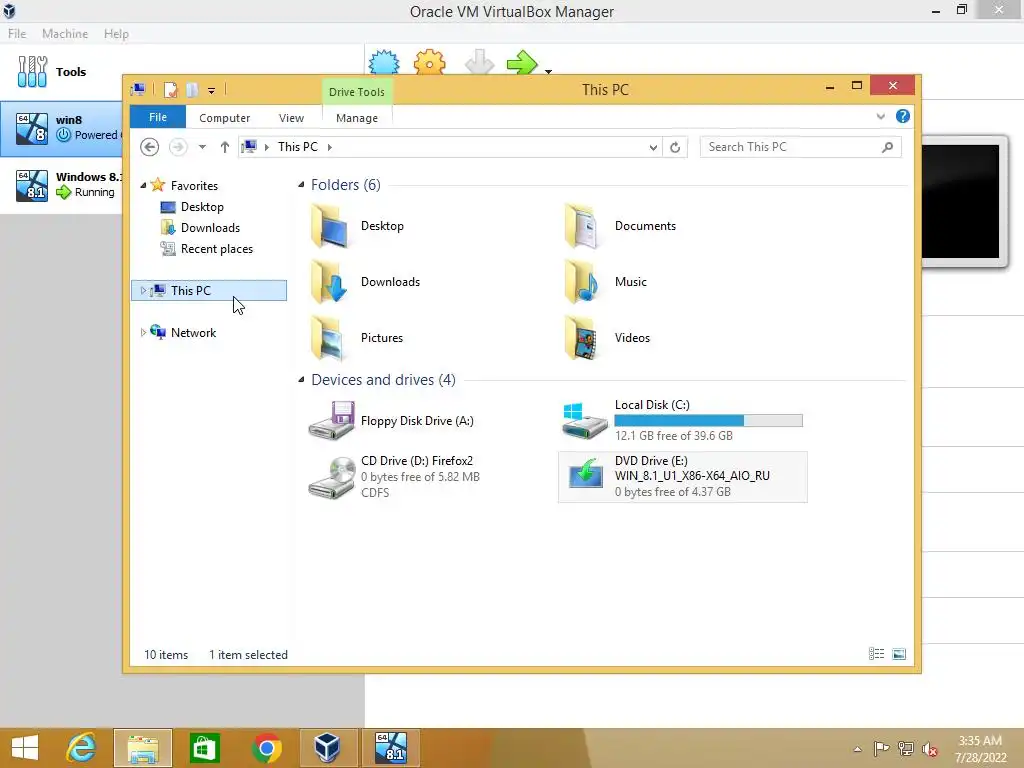Select the Music folder icon
Screen dimensions: 1024x768
tap(582, 281)
